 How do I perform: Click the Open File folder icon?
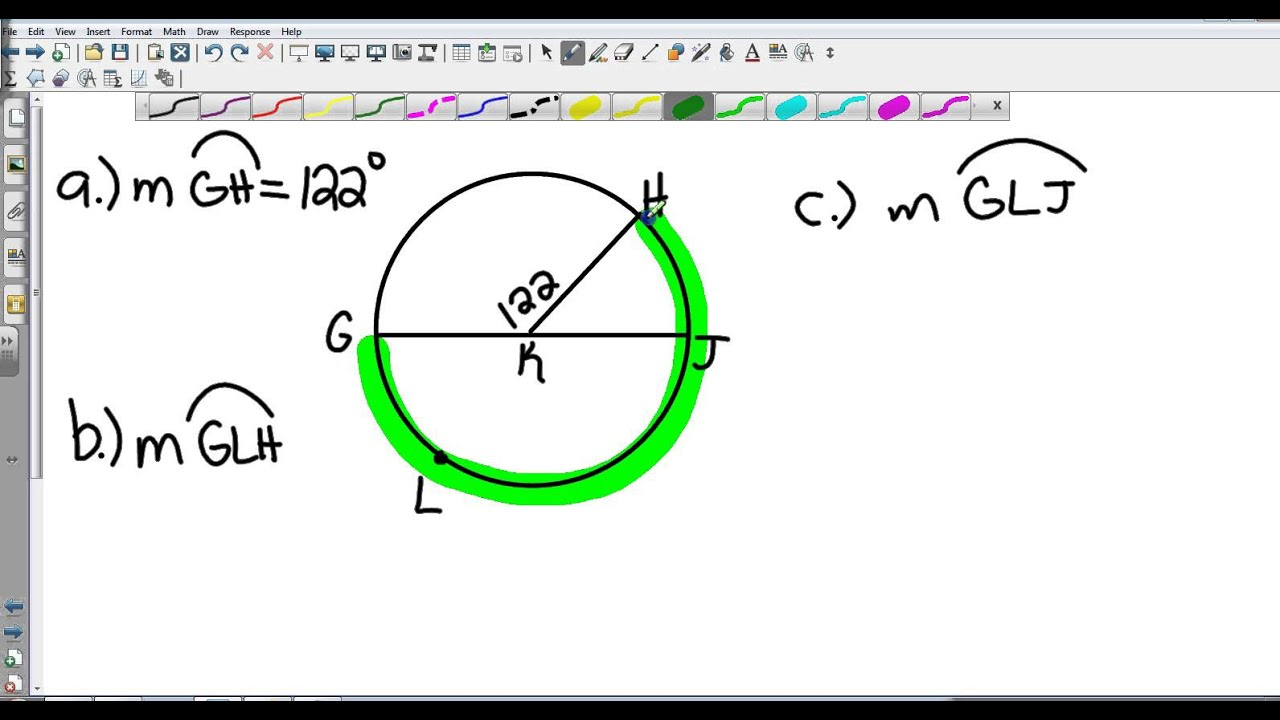coord(94,53)
